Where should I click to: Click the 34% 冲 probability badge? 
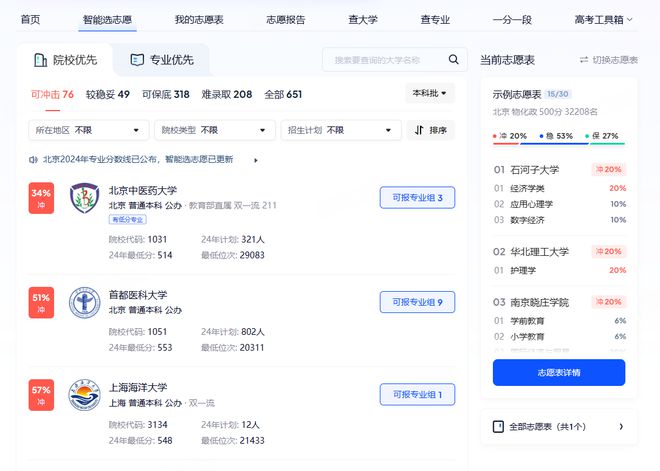click(x=41, y=198)
